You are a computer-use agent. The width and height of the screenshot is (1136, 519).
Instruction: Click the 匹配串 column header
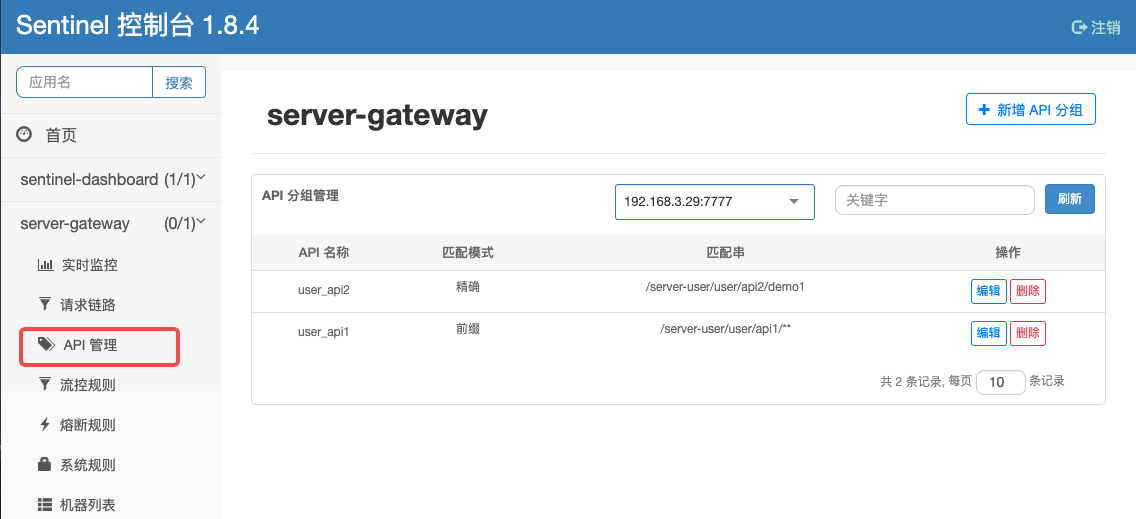(x=725, y=252)
